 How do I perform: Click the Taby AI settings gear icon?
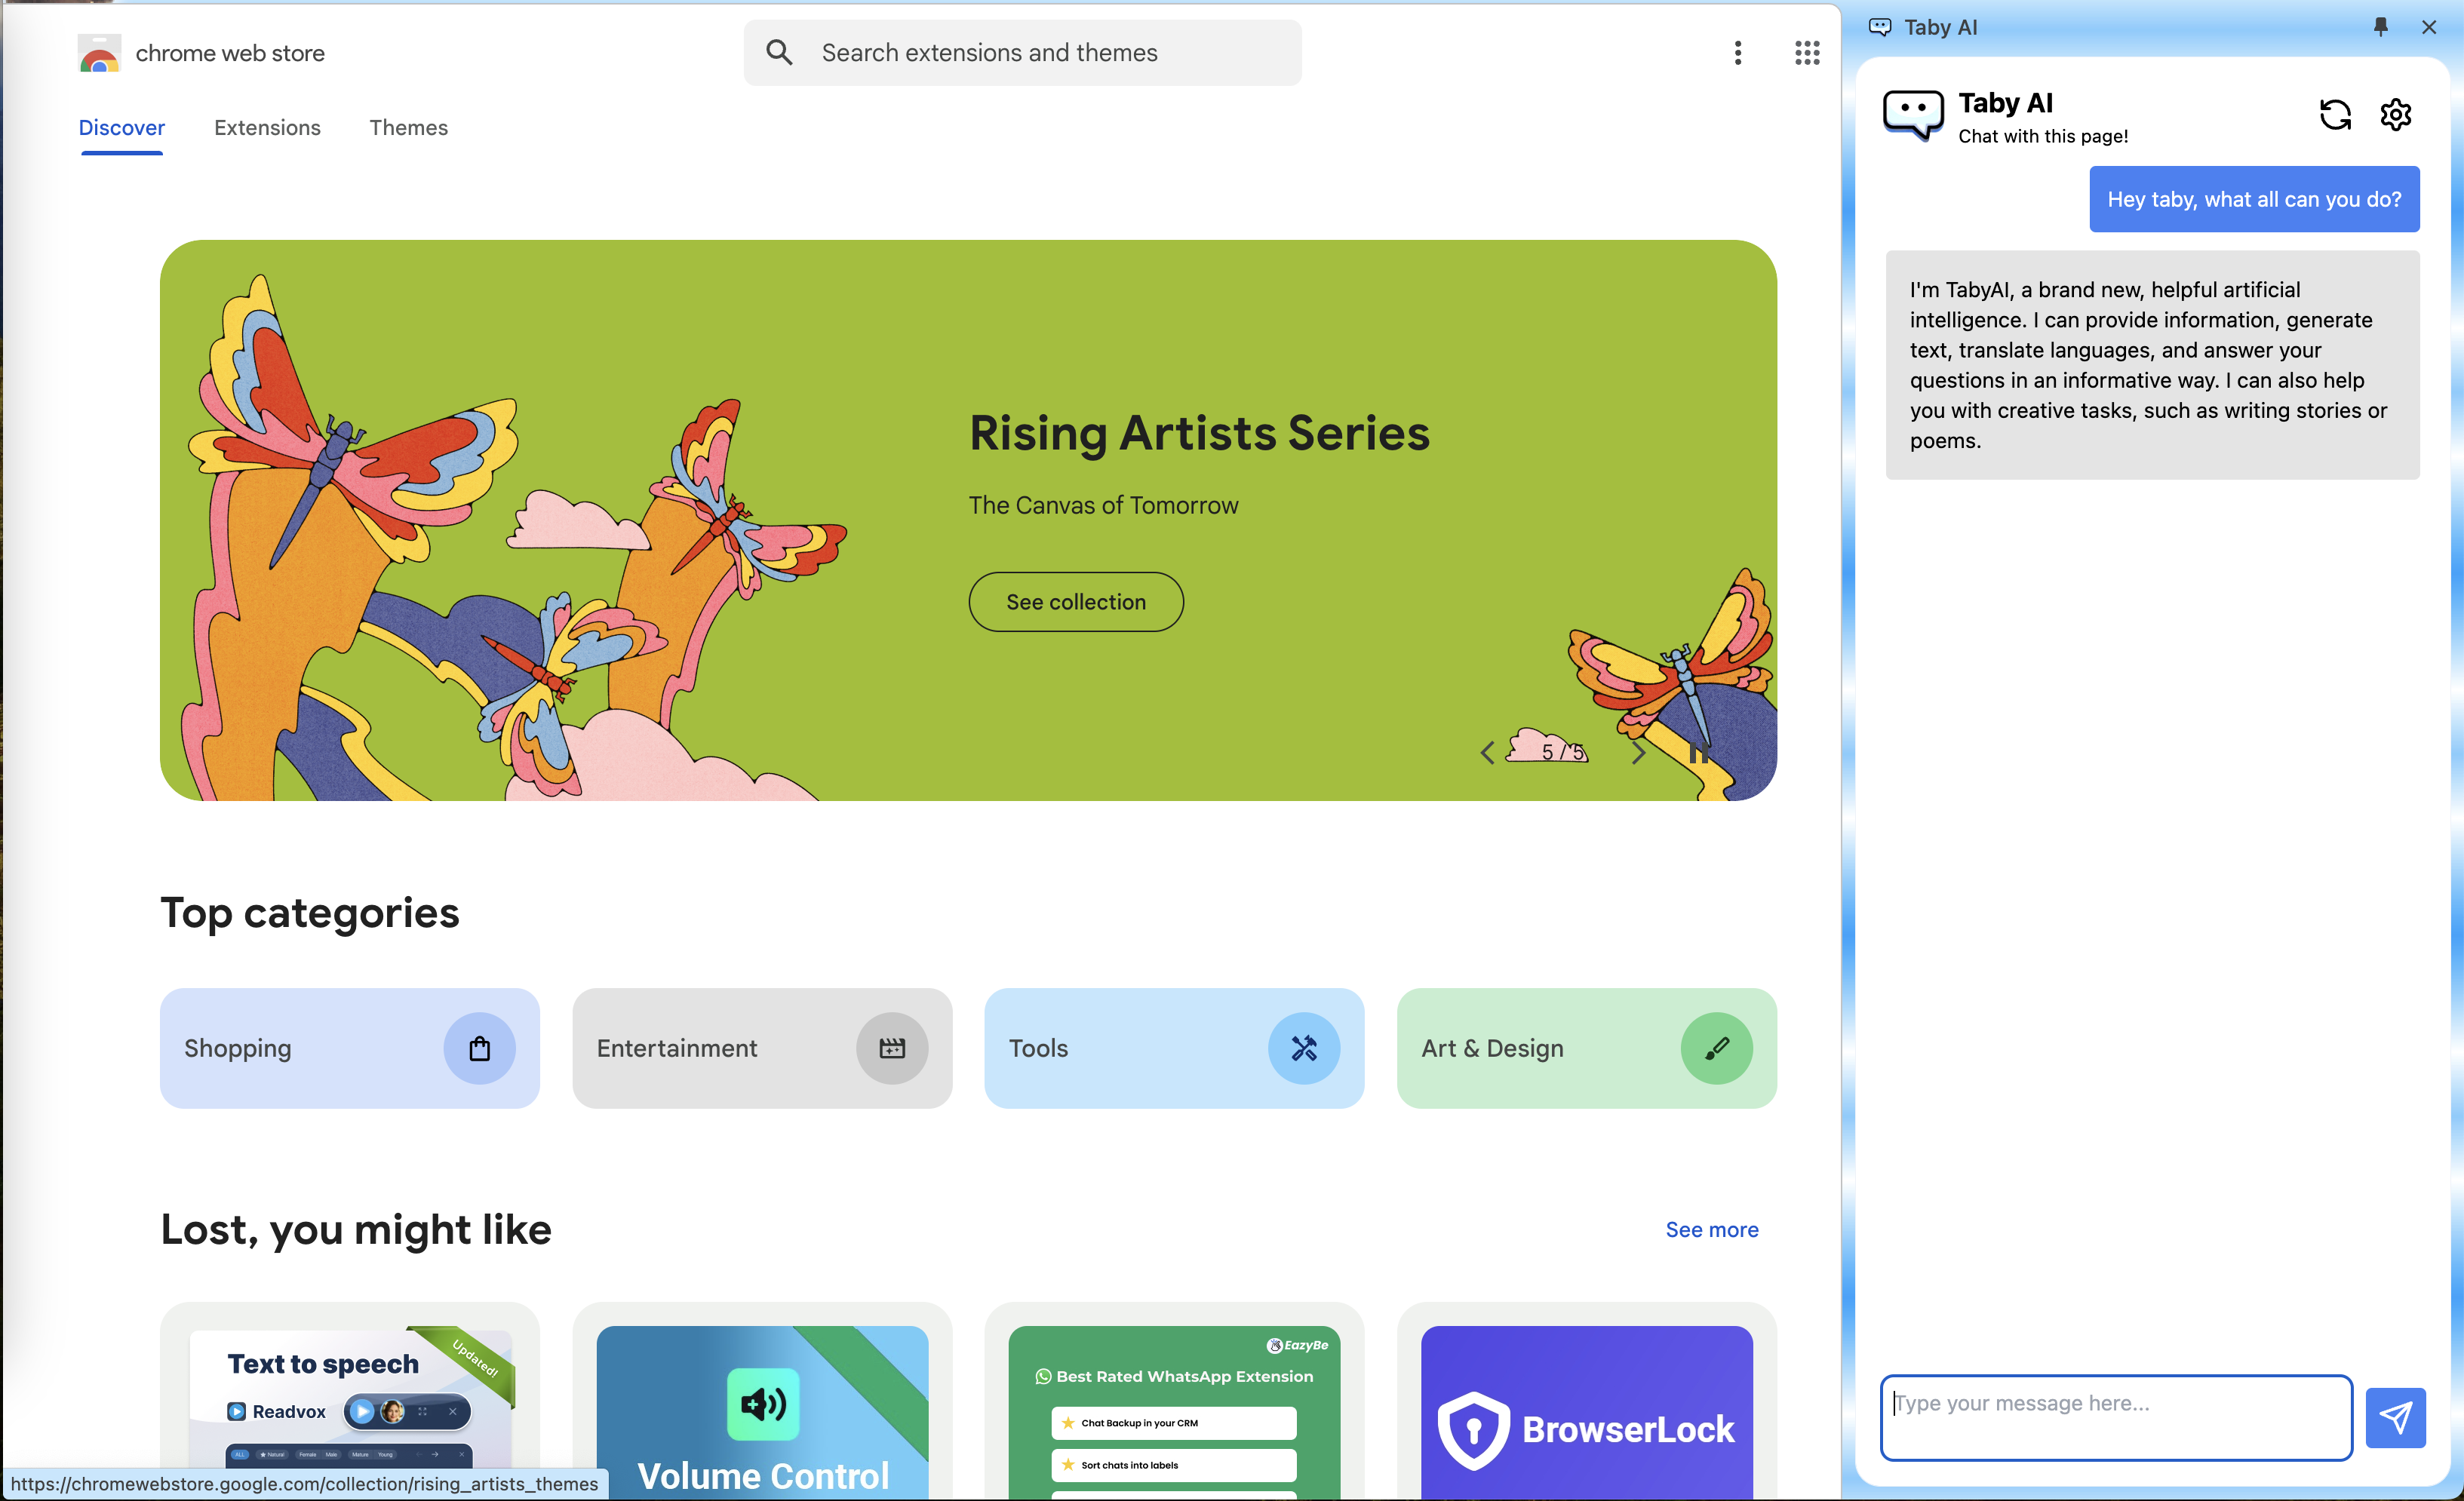[x=2395, y=115]
